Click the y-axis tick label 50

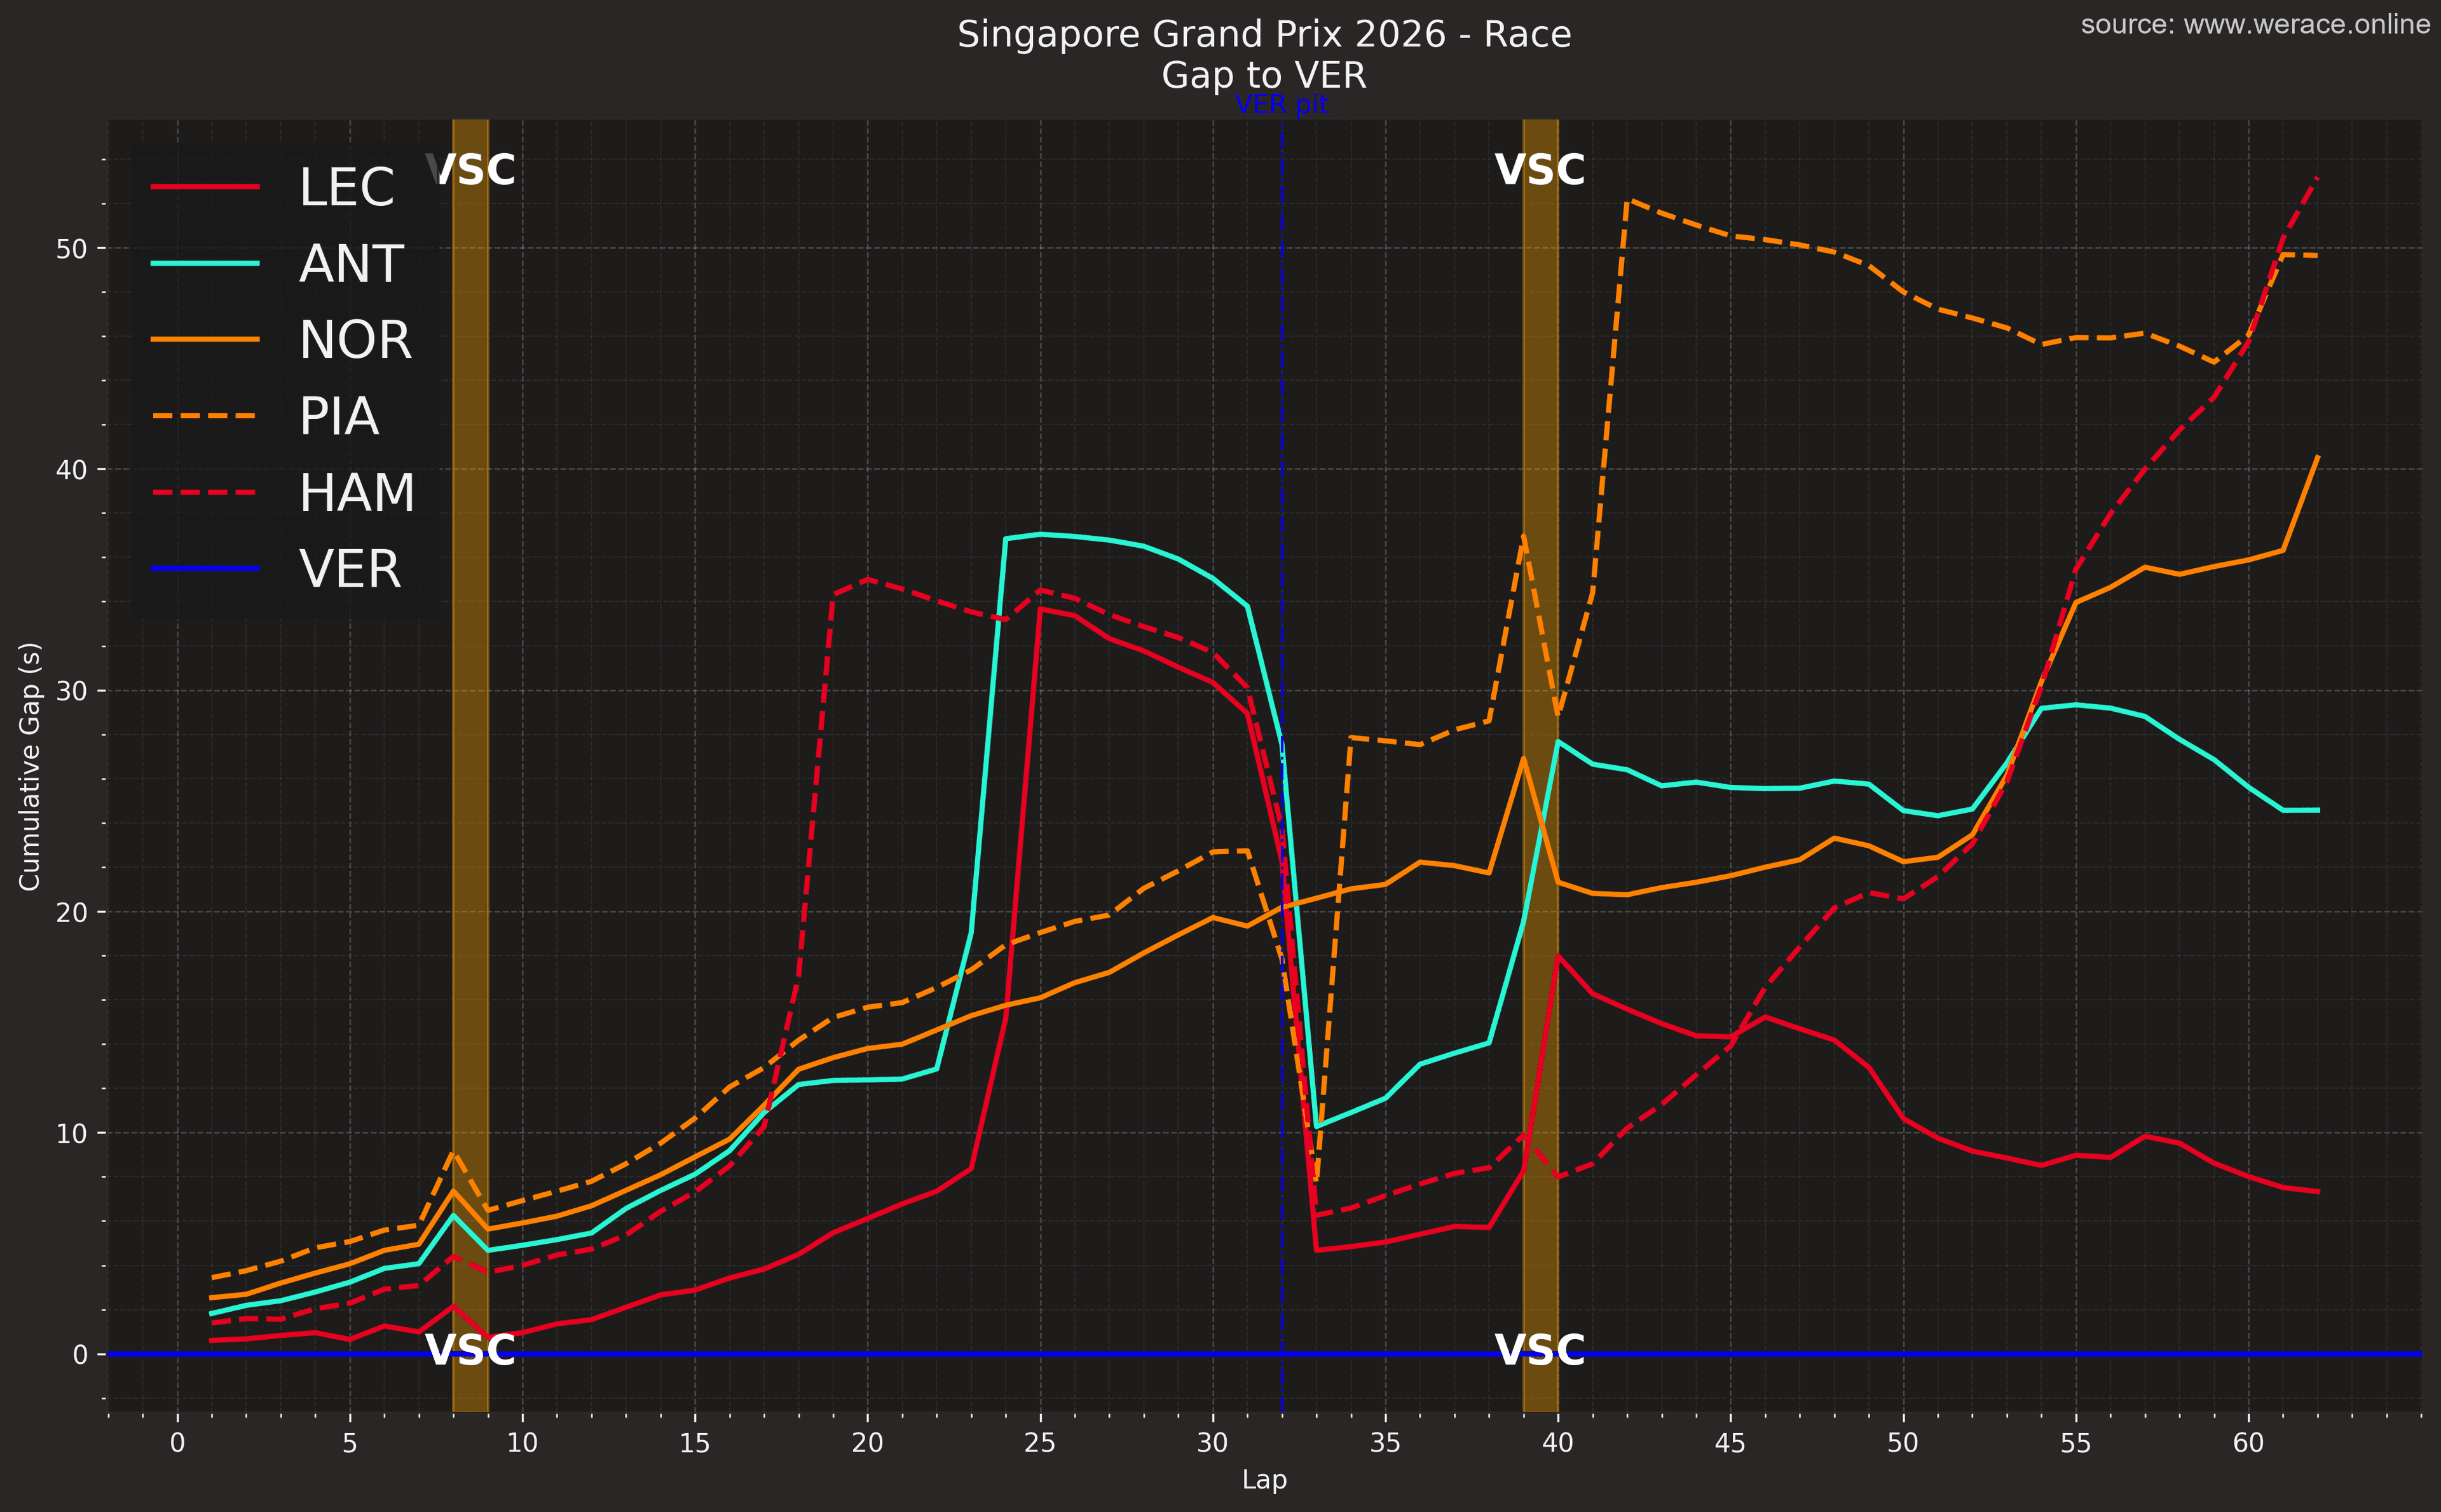72,249
